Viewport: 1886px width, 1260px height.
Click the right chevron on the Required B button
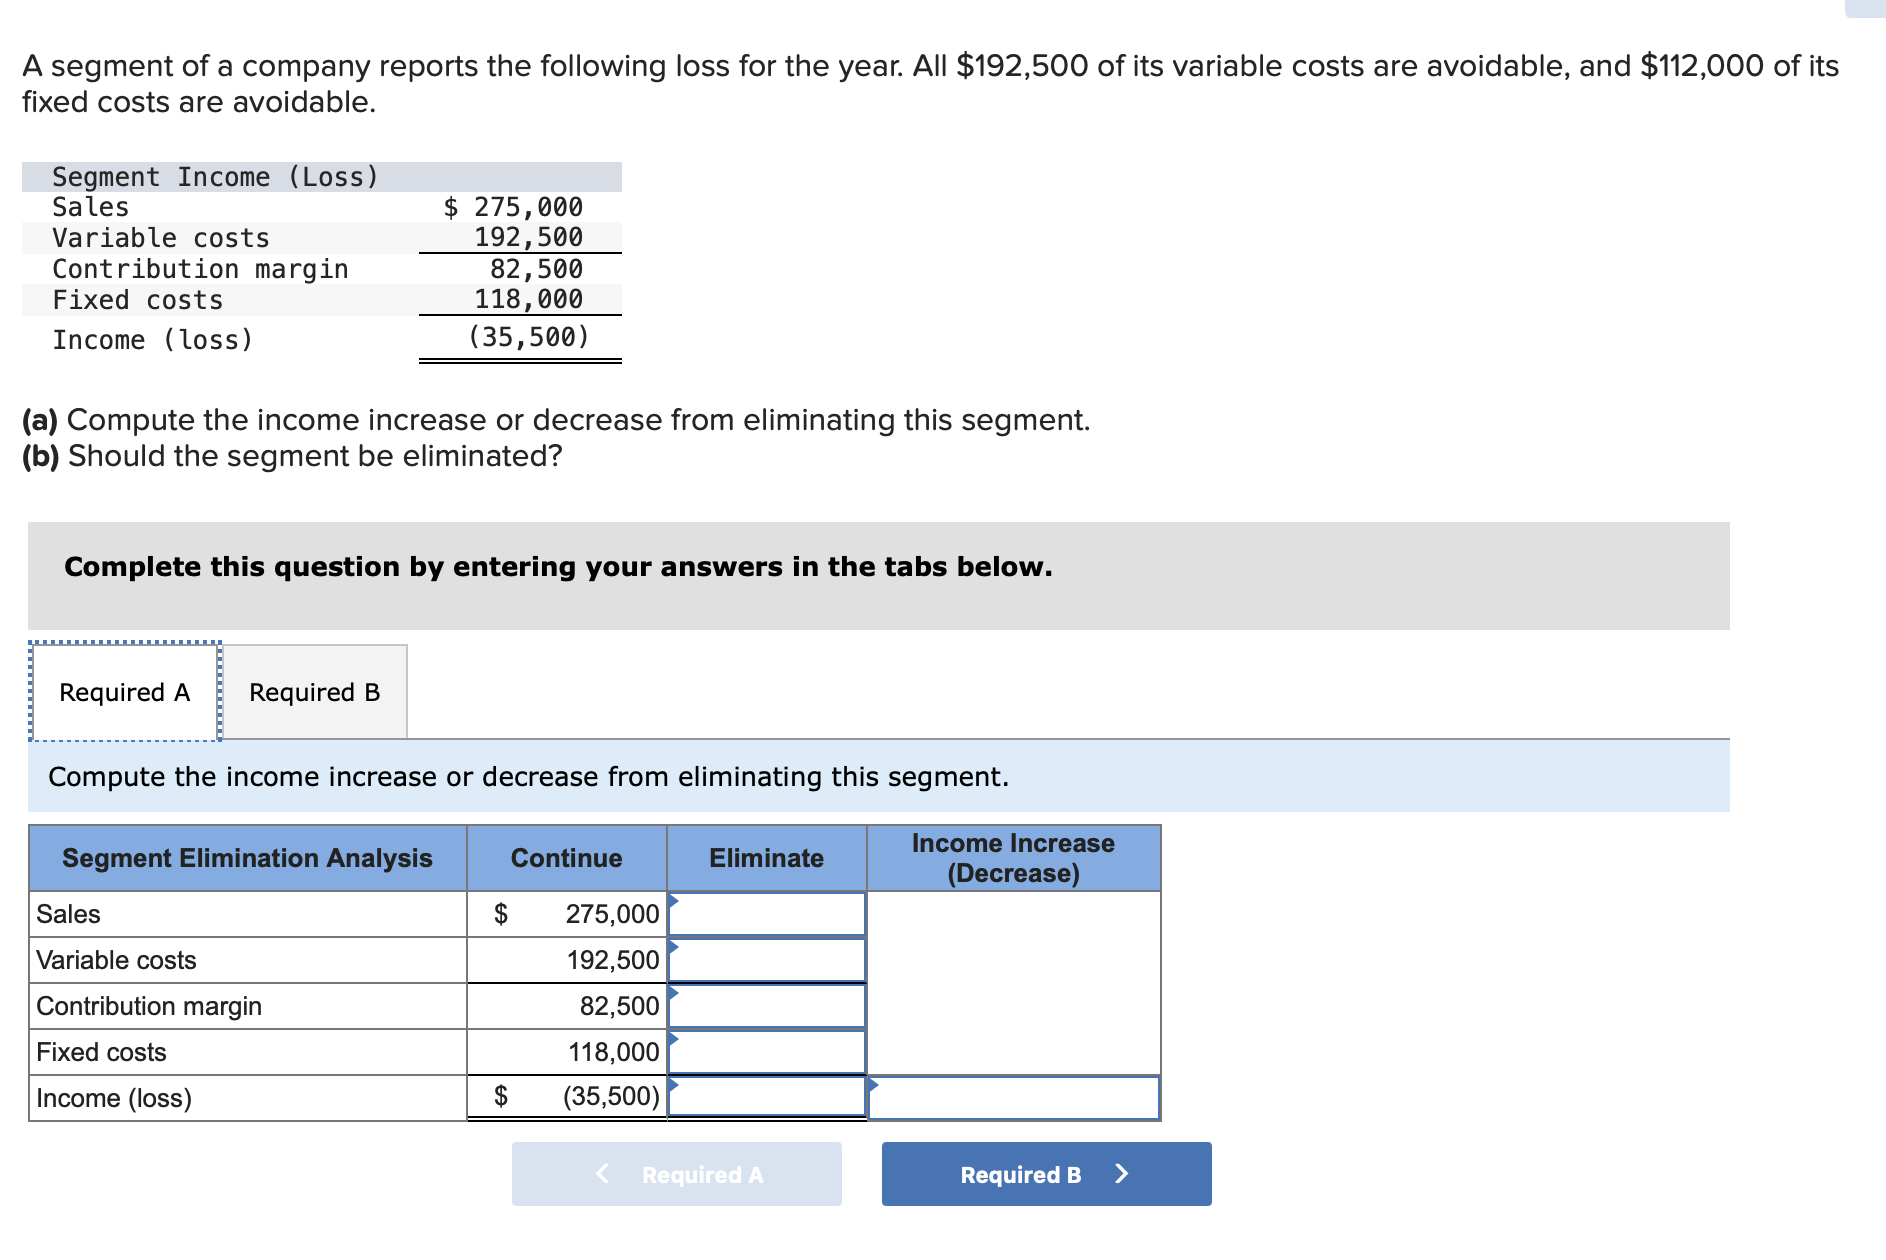(x=1124, y=1174)
